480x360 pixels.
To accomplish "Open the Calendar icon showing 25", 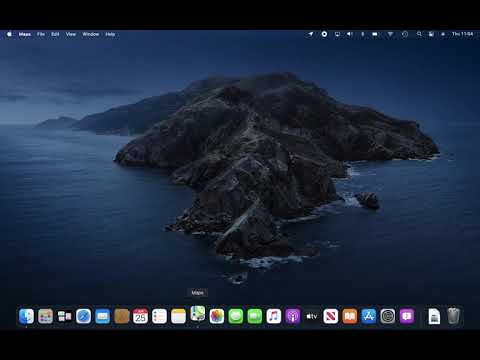I will click(140, 316).
